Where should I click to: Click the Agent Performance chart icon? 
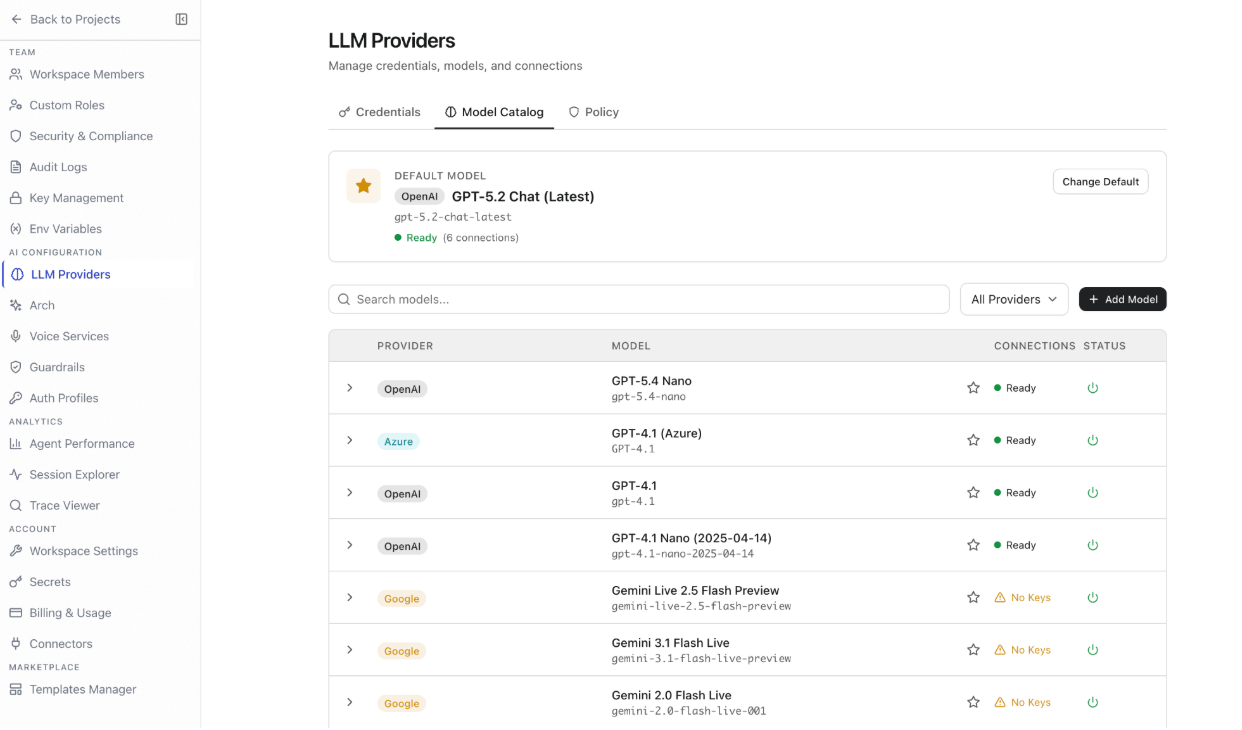pos(16,443)
